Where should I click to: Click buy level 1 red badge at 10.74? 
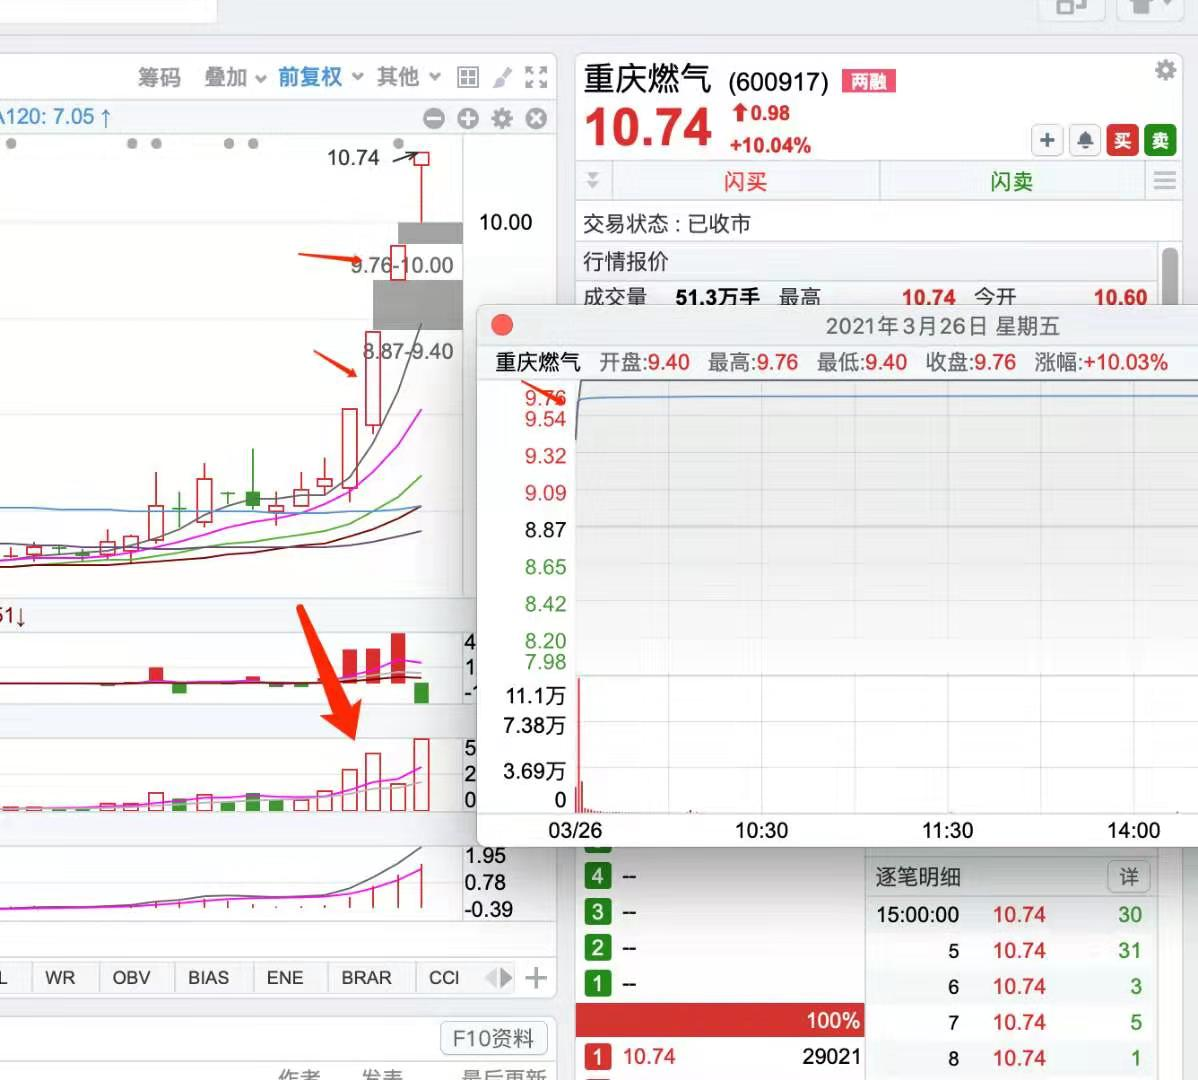click(597, 1057)
